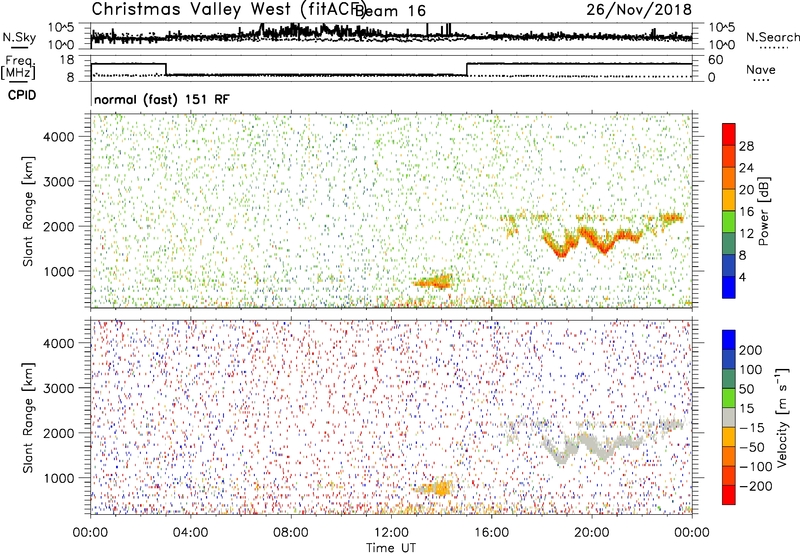Pick the blue bottom segment of power color bar

click(729, 287)
